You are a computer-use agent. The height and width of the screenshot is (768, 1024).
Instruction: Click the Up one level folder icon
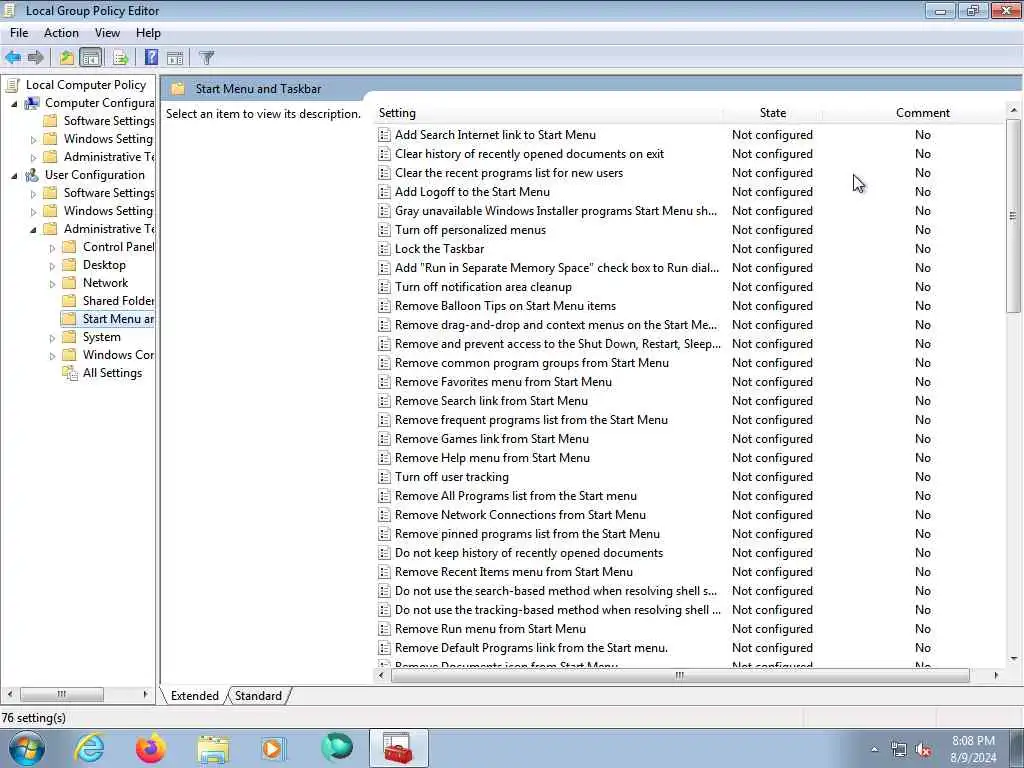coord(67,57)
